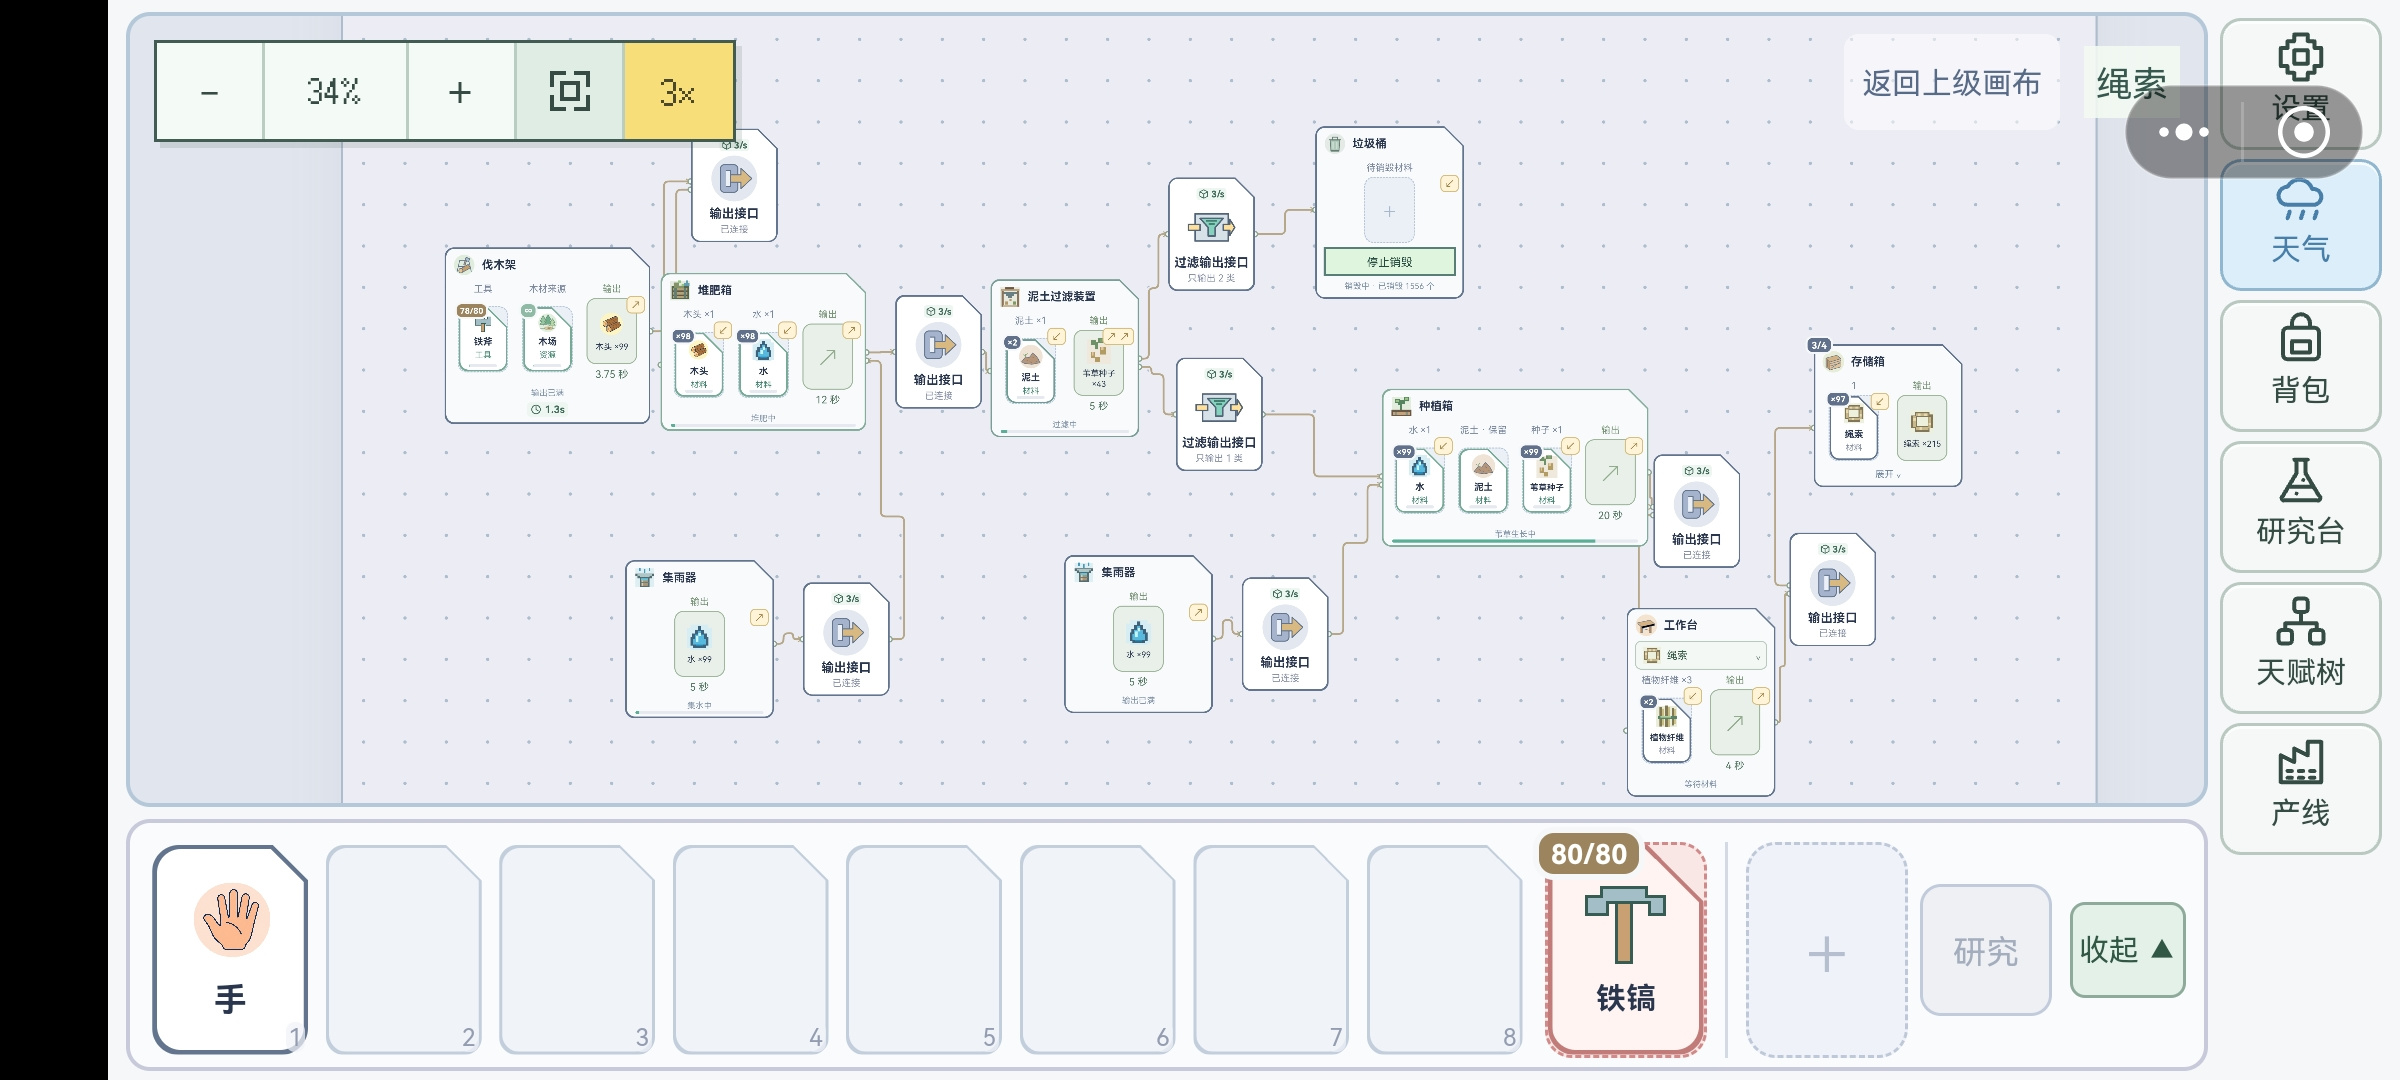Image resolution: width=2400 pixels, height=1080 pixels.
Task: Open the 产线 production line panel
Action: tap(2300, 788)
